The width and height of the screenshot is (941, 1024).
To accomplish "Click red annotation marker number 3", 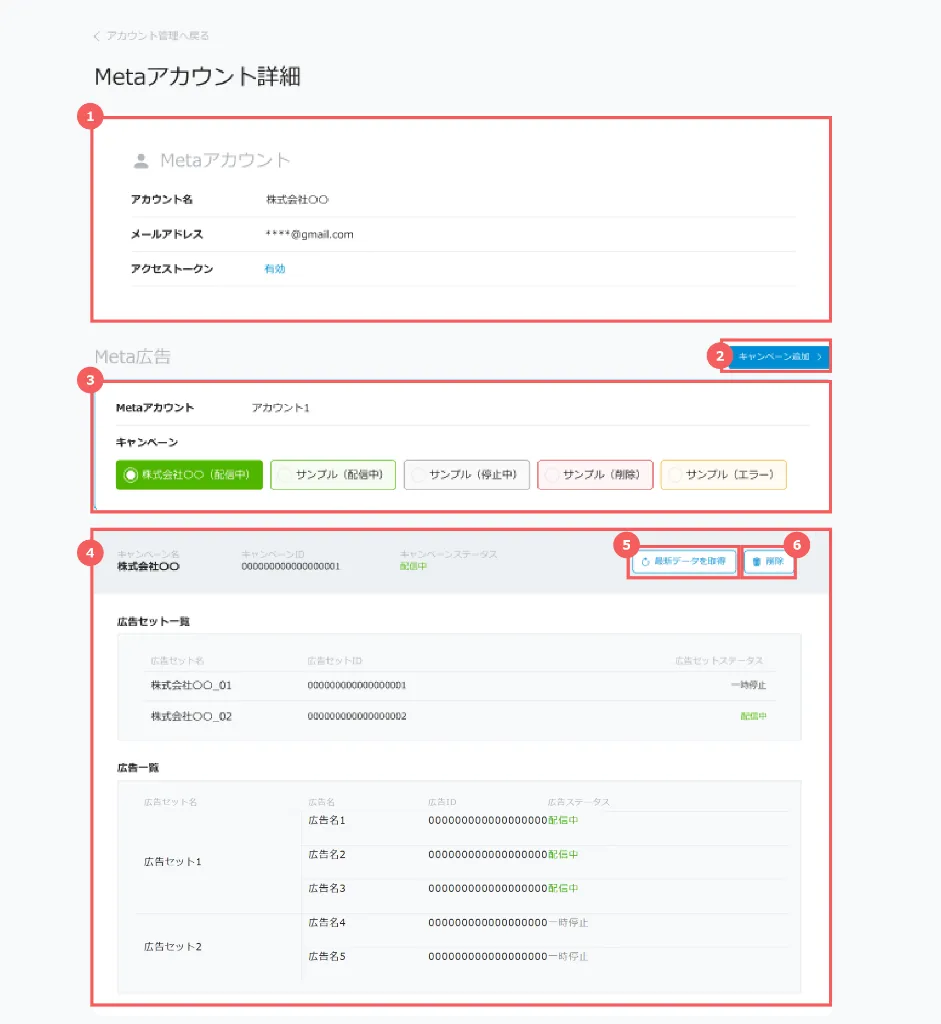I will click(91, 380).
